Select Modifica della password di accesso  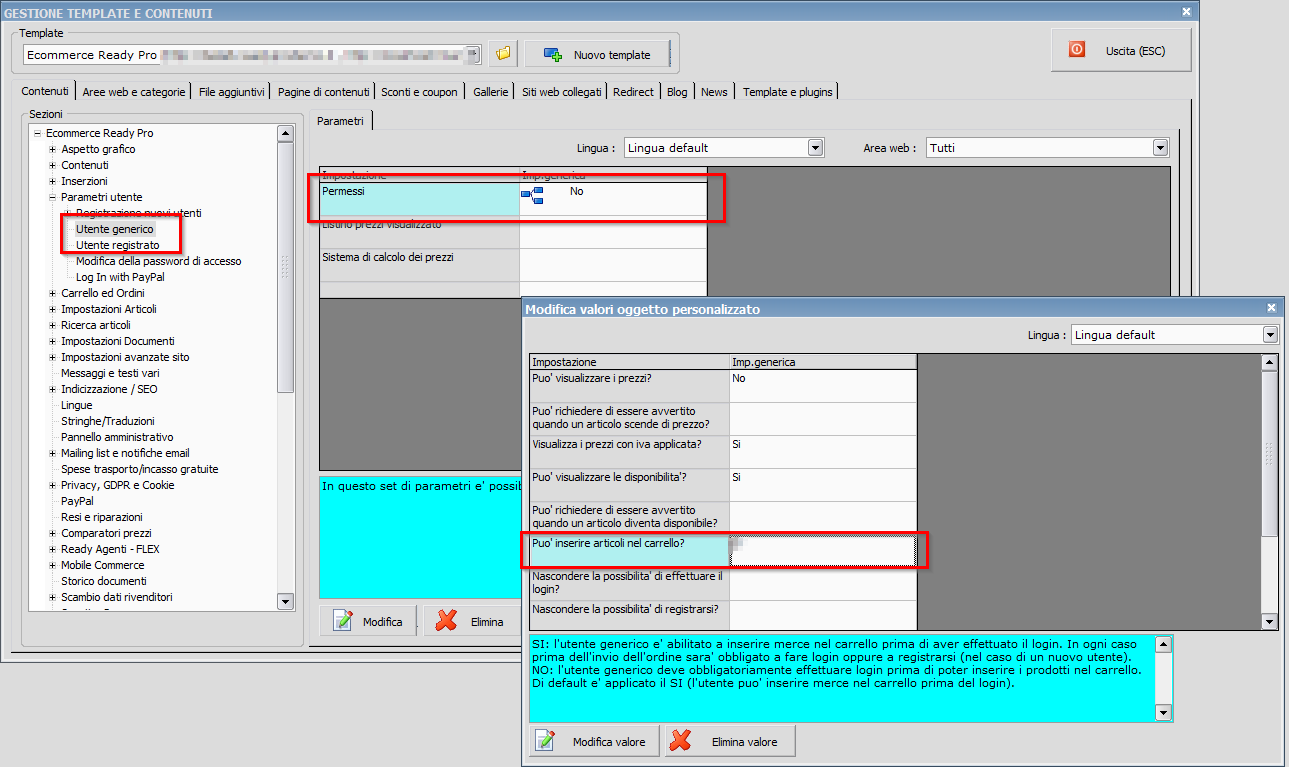click(159, 261)
